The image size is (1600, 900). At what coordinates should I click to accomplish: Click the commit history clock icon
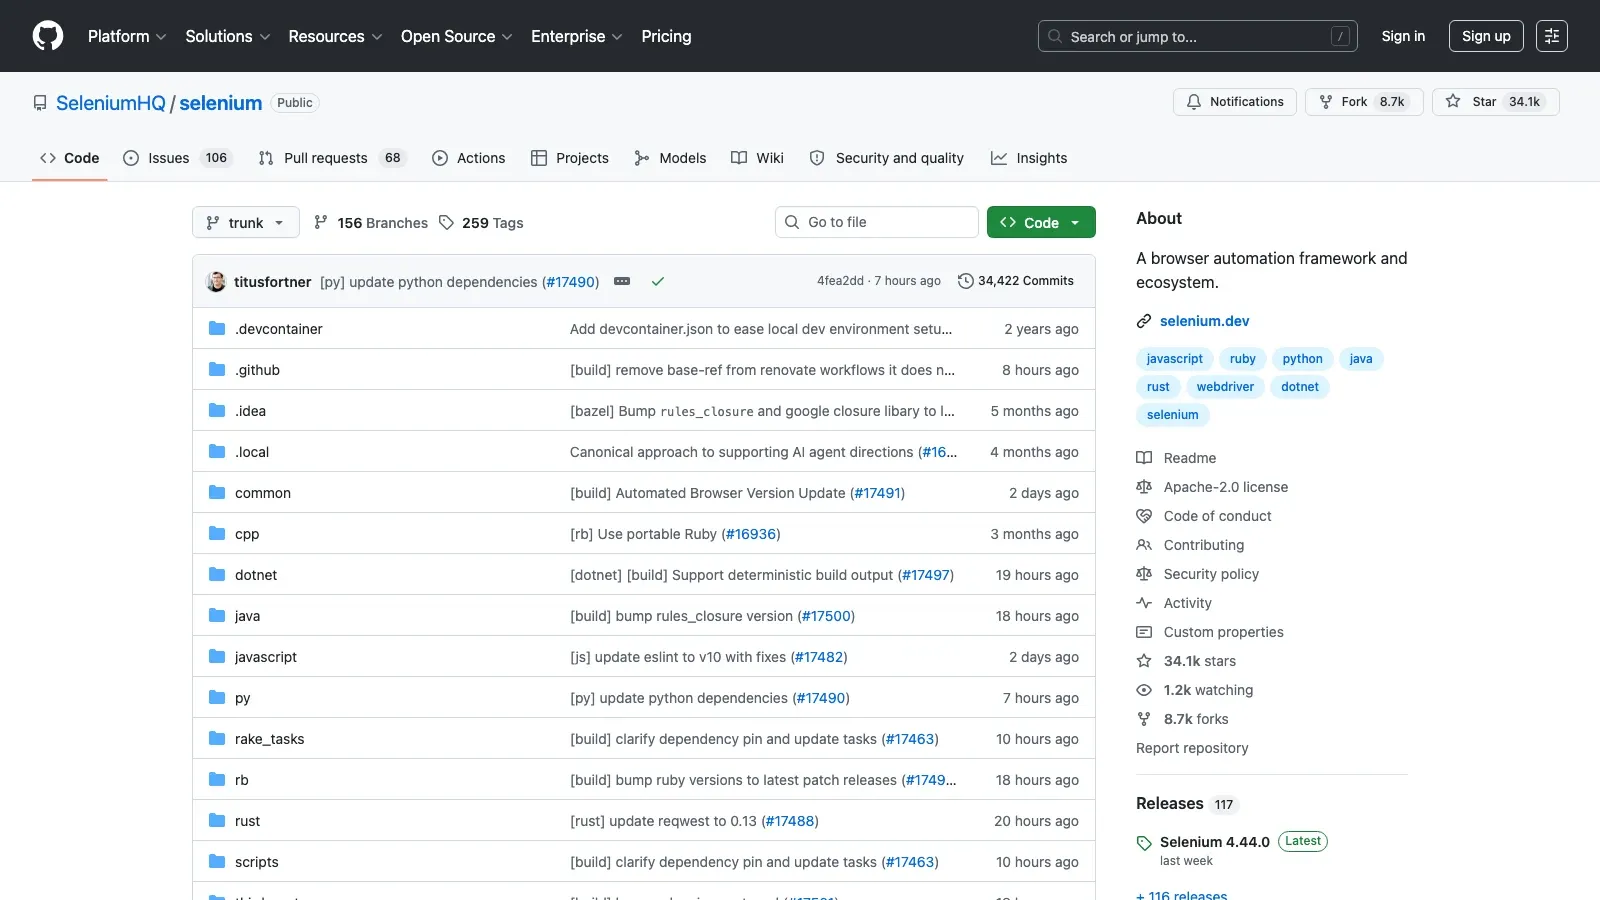click(x=965, y=281)
